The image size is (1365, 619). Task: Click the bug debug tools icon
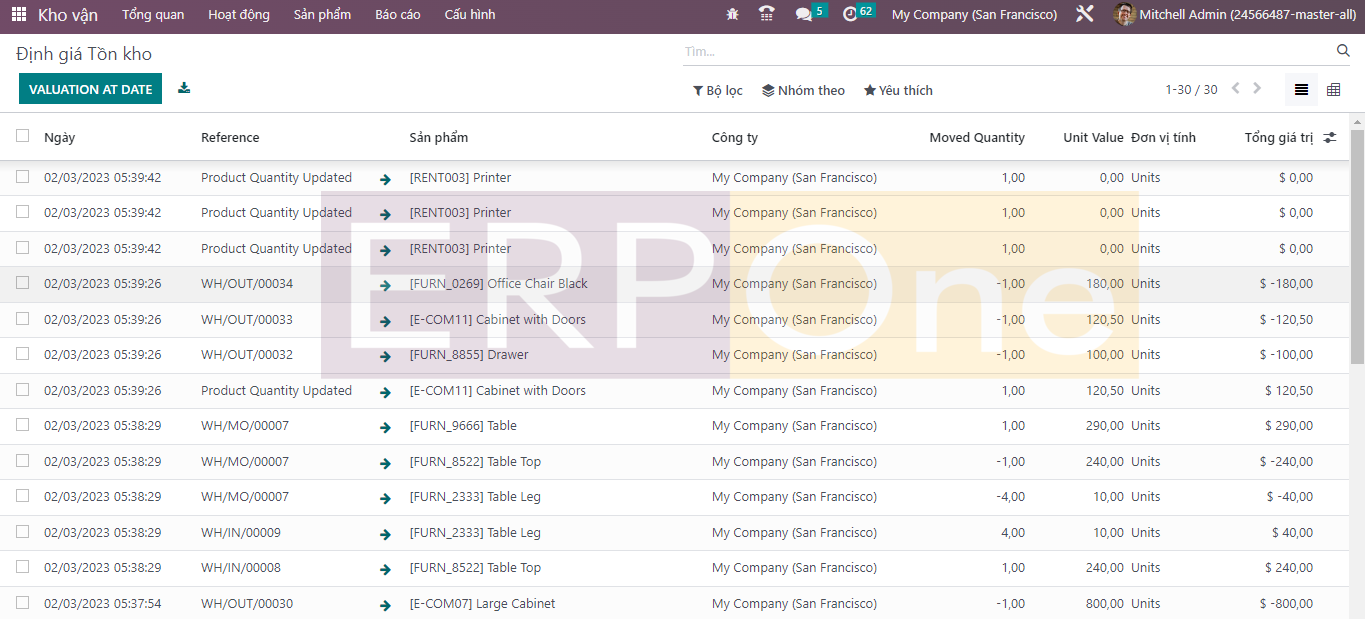click(x=733, y=15)
